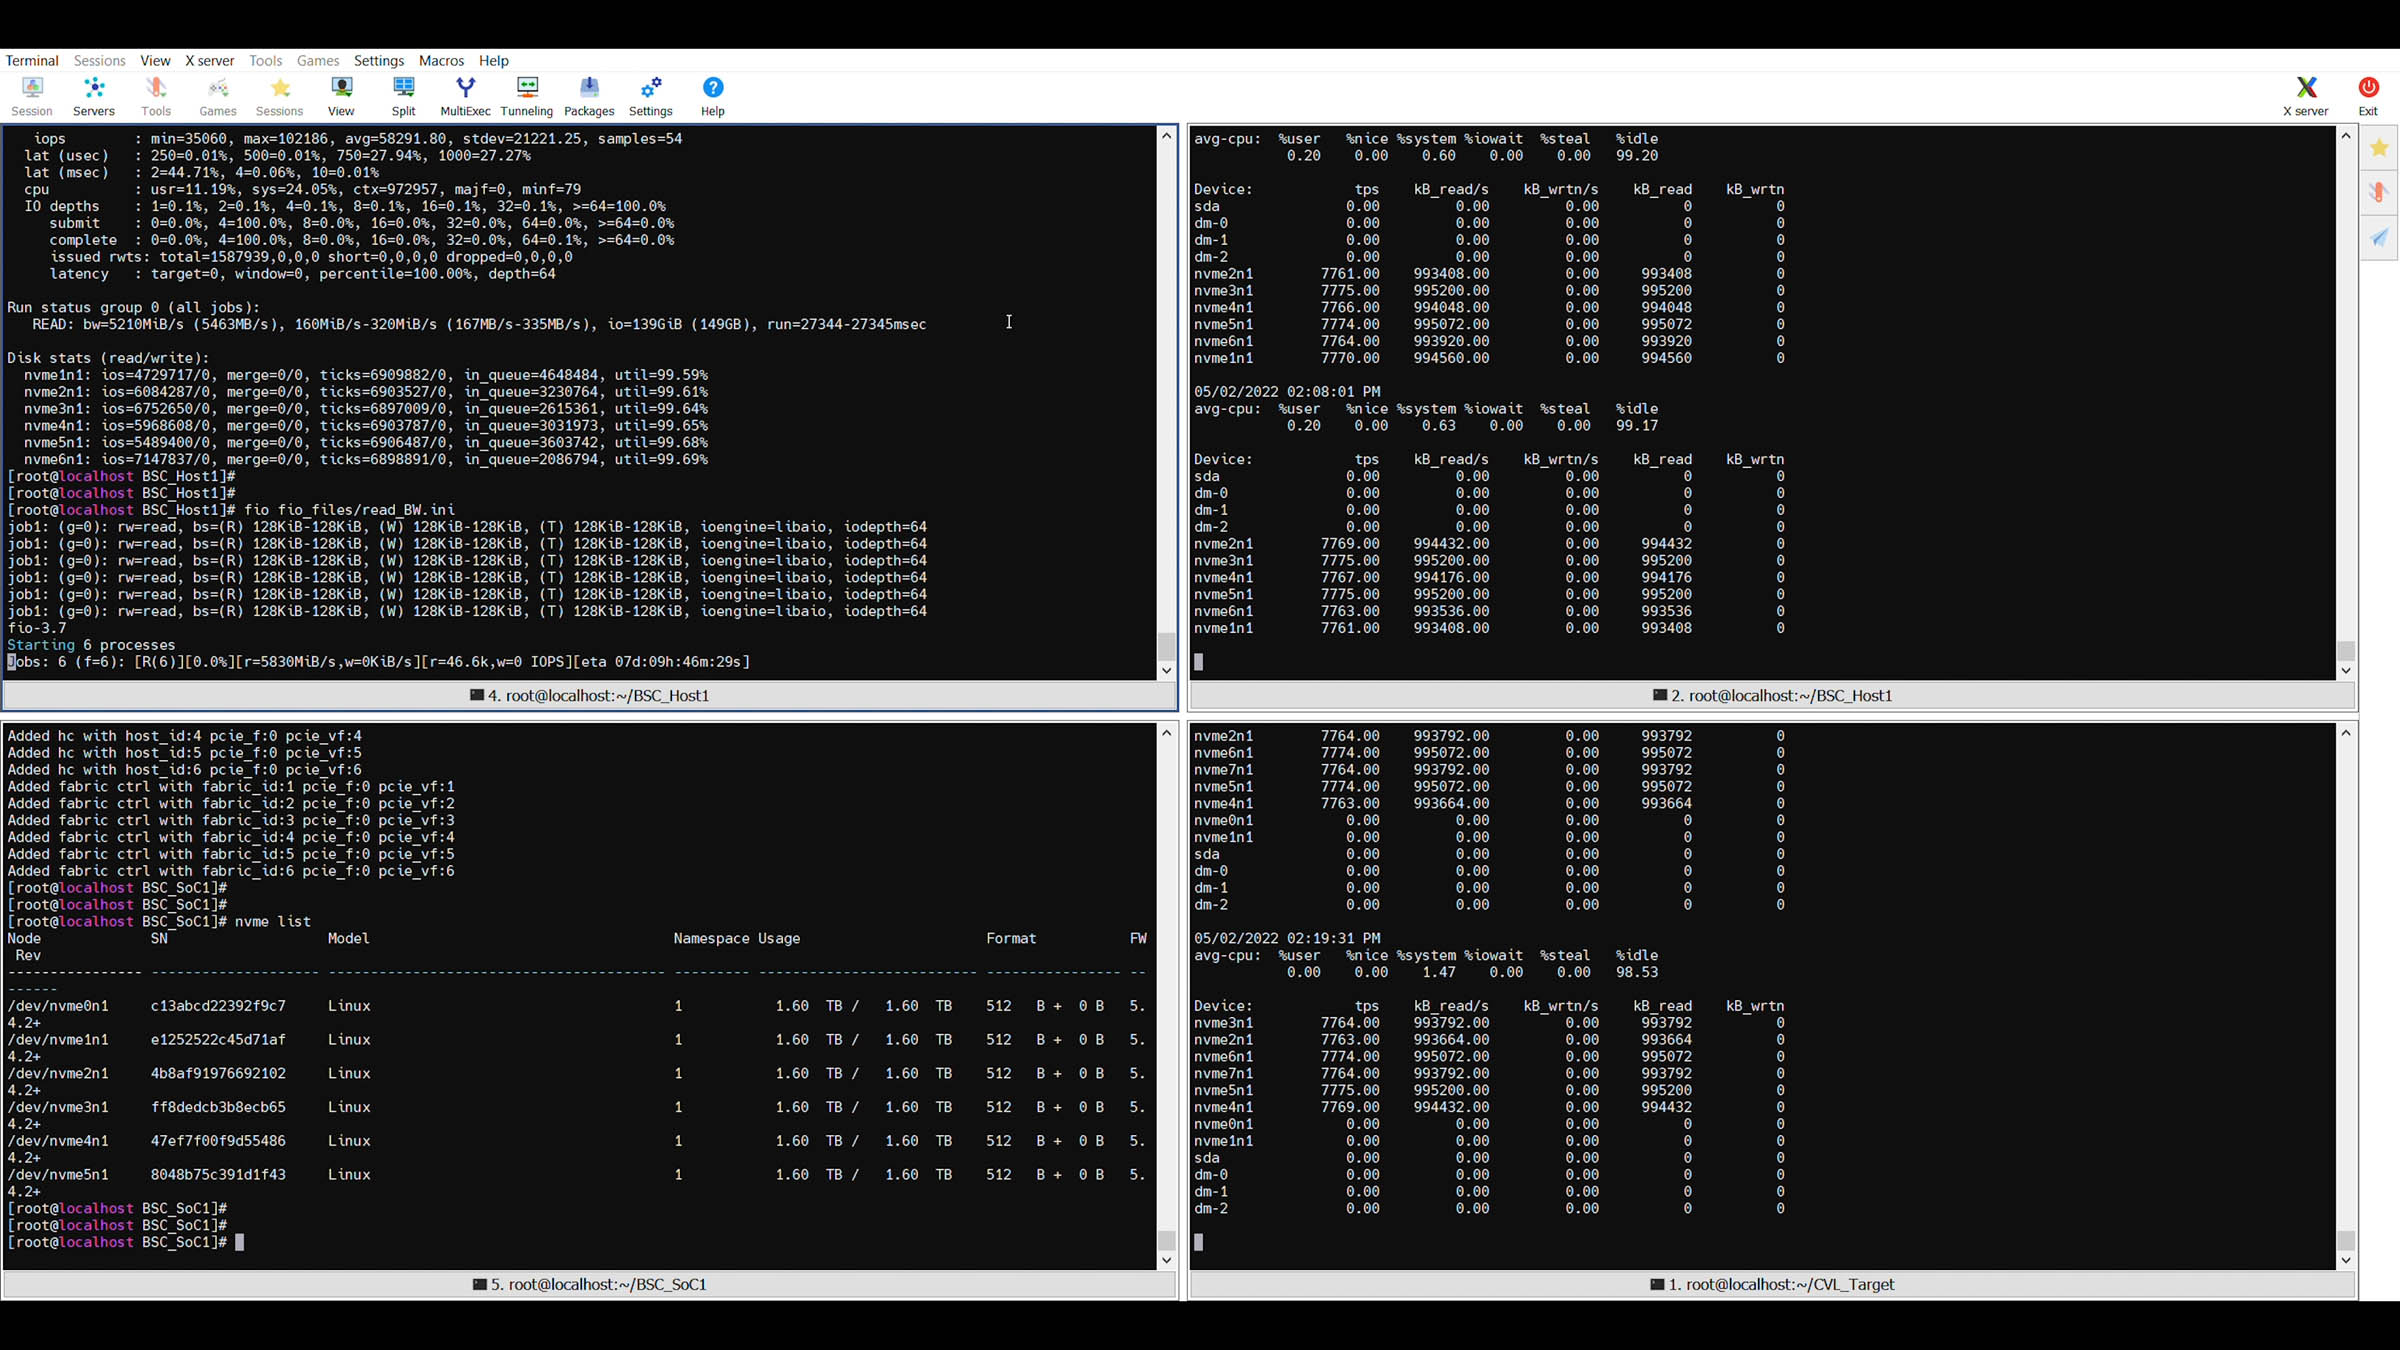Viewport: 2400px width, 1350px height.
Task: Open the Settings menu in menu bar
Action: tap(379, 60)
